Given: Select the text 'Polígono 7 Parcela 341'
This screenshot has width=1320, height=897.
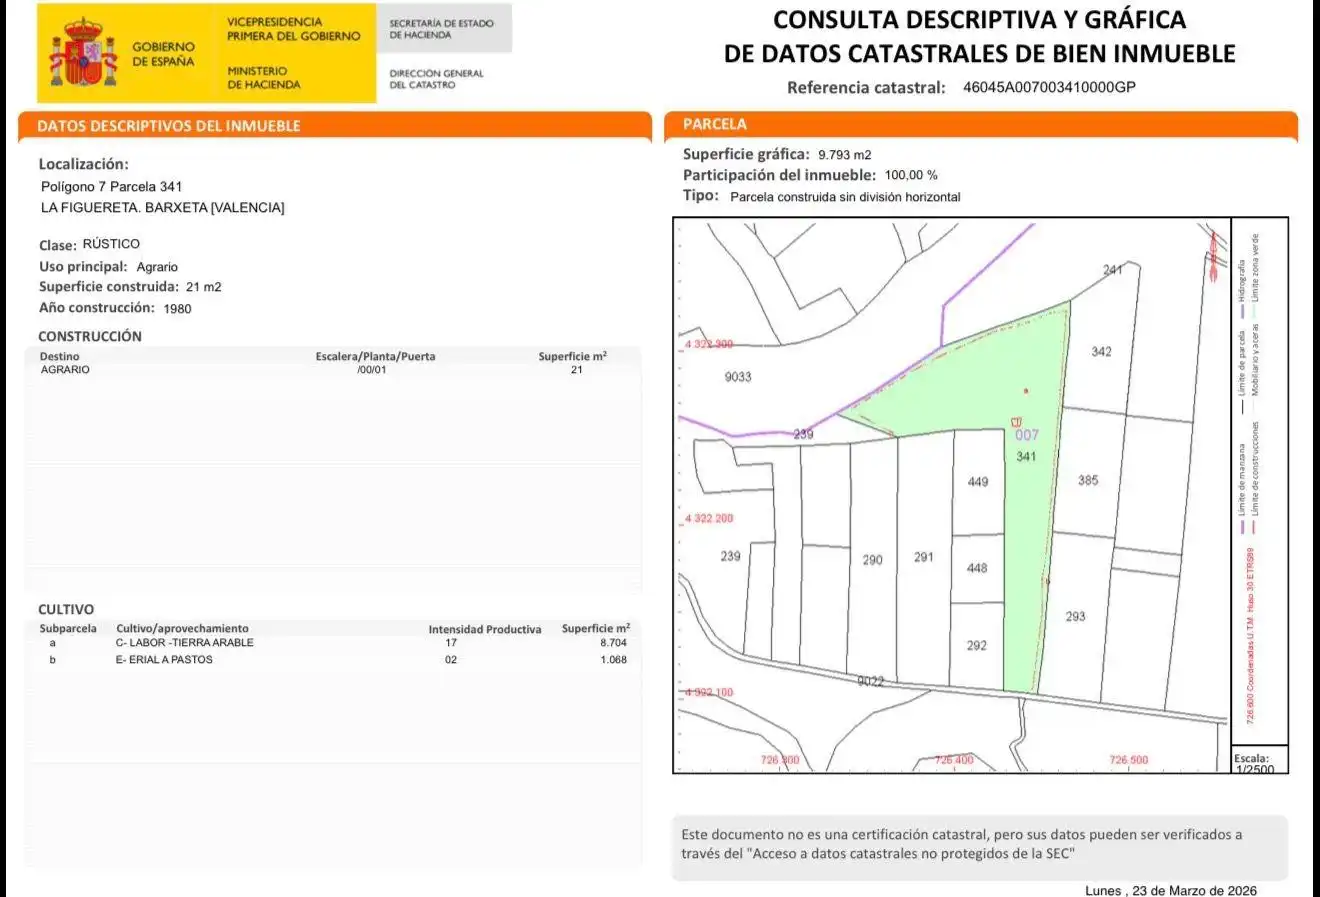Looking at the screenshot, I should (x=111, y=187).
